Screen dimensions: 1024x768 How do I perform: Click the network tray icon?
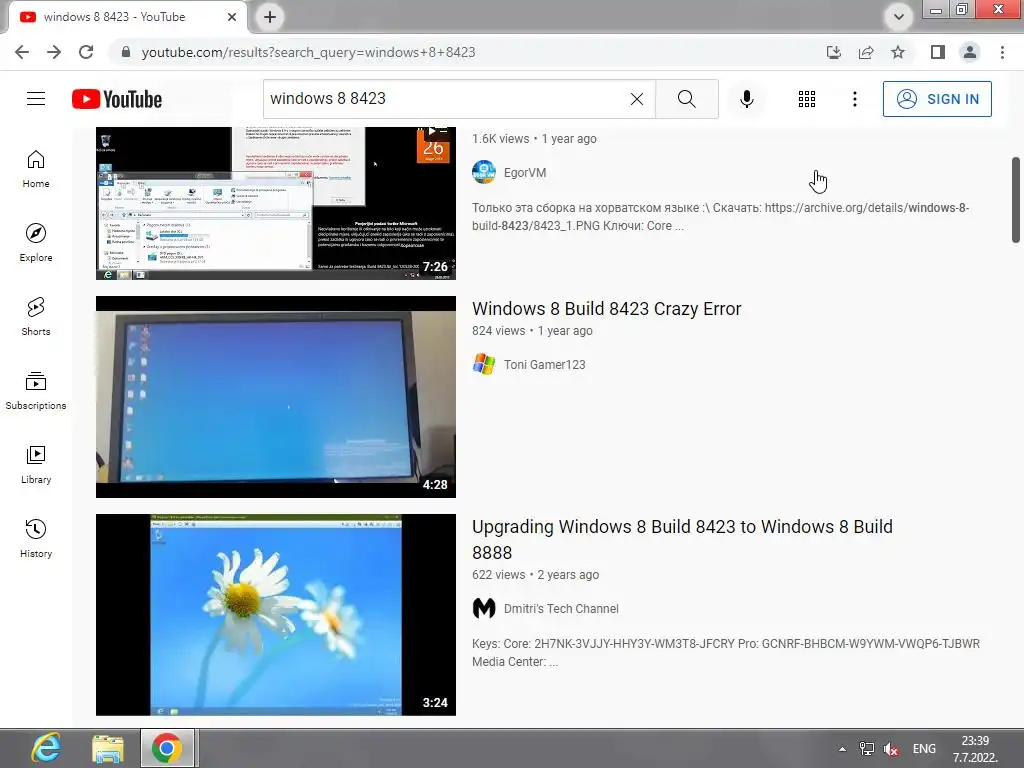pyautogui.click(x=867, y=749)
